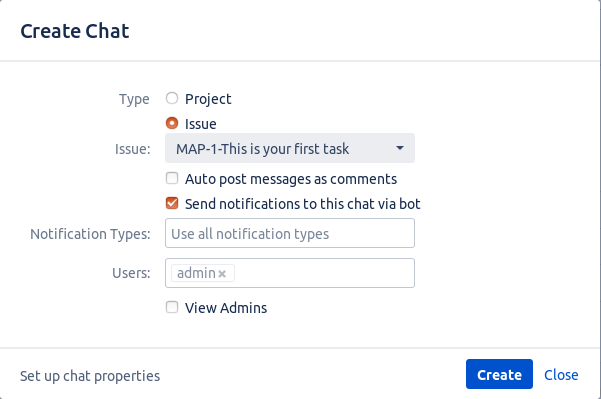Tick the View Admins checkbox
Image resolution: width=601 pixels, height=399 pixels.
coord(172,307)
